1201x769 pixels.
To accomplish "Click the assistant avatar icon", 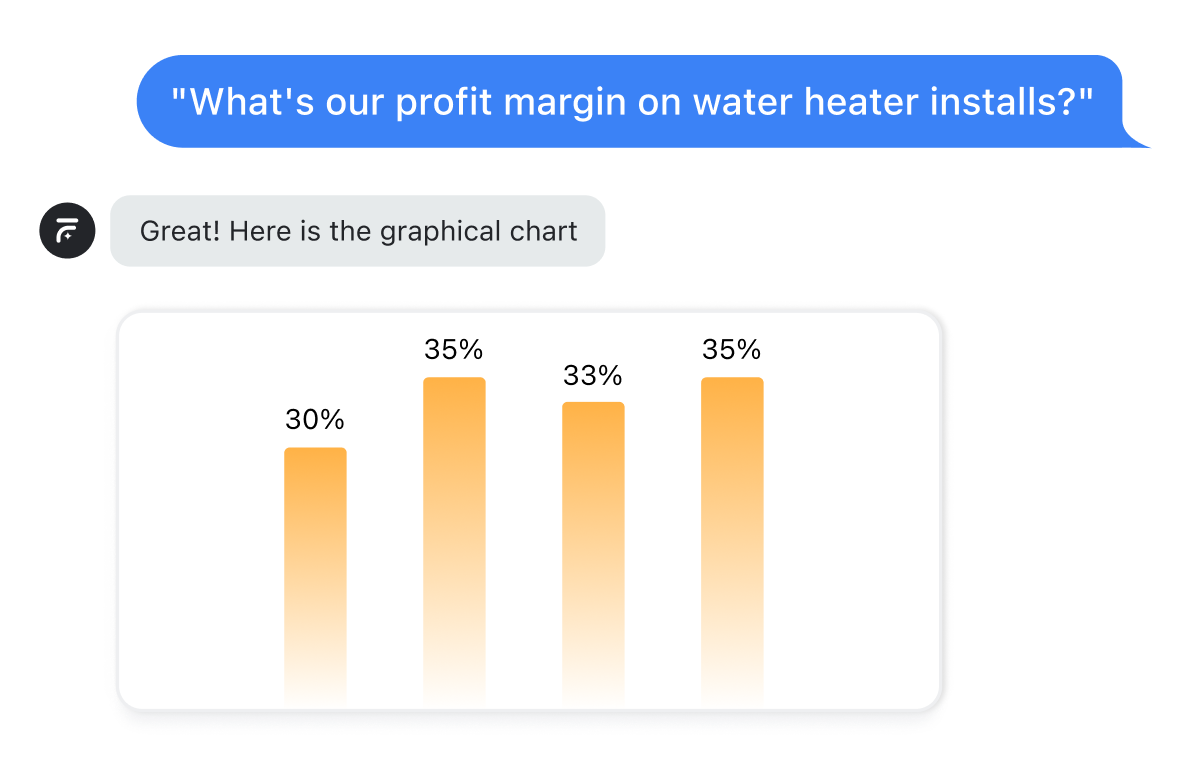I will pyautogui.click(x=67, y=230).
